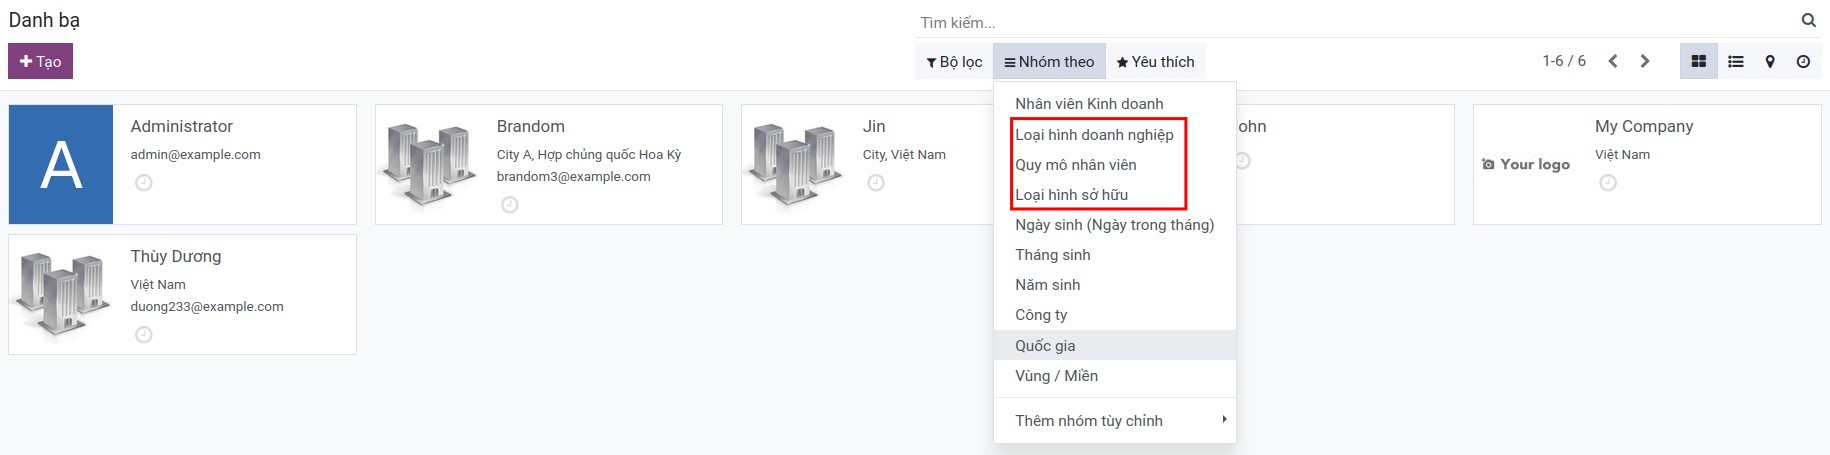Group by Loại hình doanh nghiệp
This screenshot has height=455, width=1830.
point(1115,135)
